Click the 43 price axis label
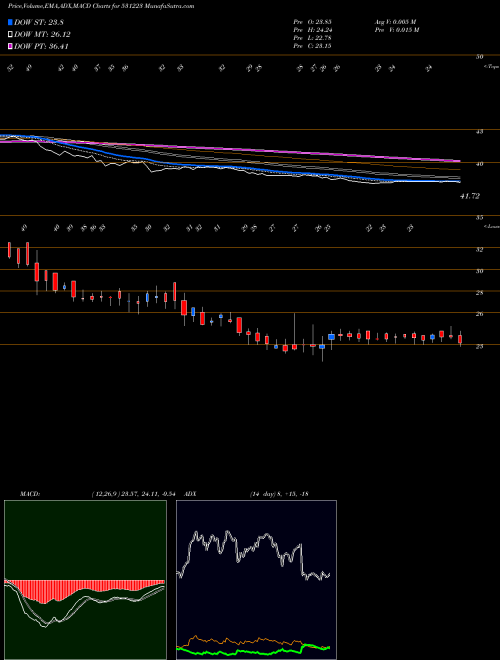Screen dimensions: 500x660 pos(479,132)
